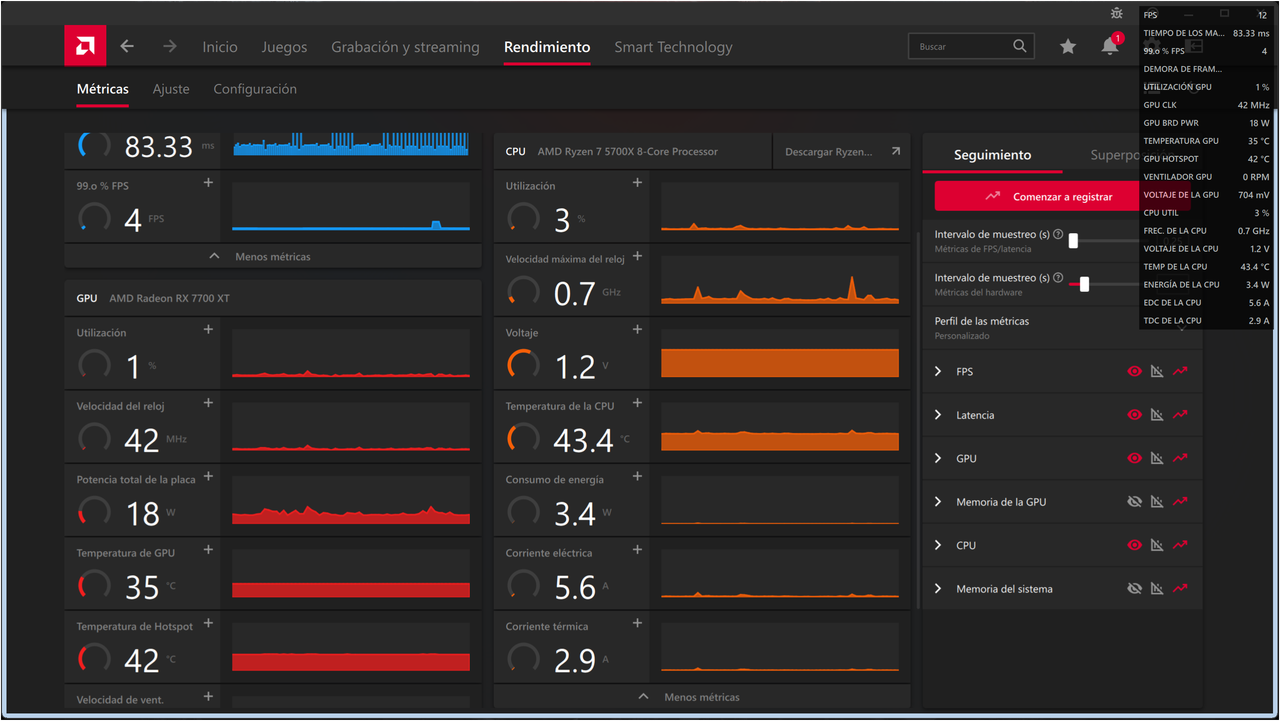Click plus icon on CPU Utilización
Screen dimensions: 1280x721
click(637, 183)
